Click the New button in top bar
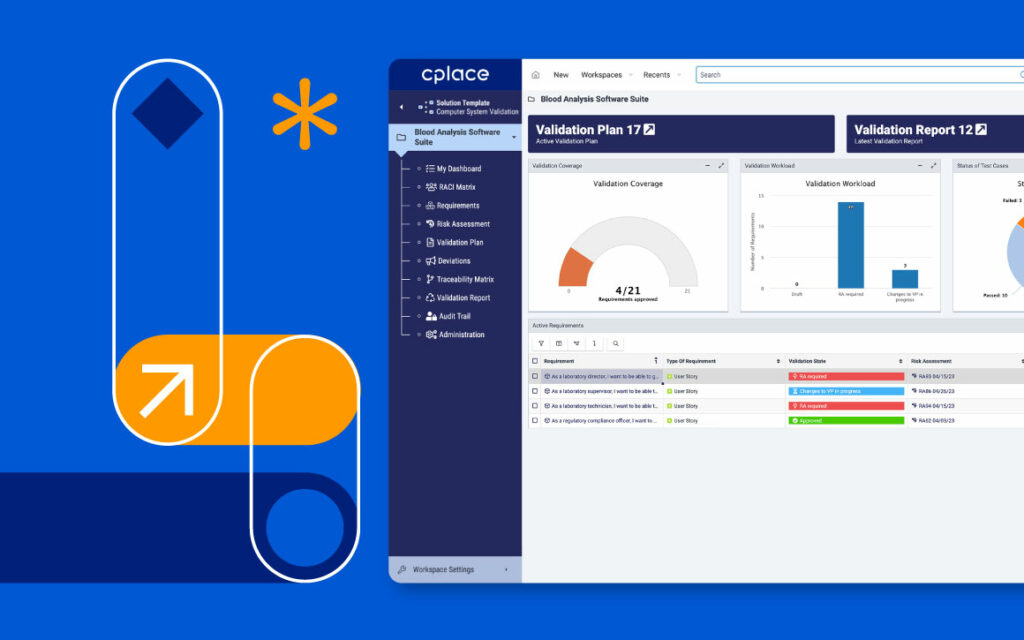 (561, 75)
